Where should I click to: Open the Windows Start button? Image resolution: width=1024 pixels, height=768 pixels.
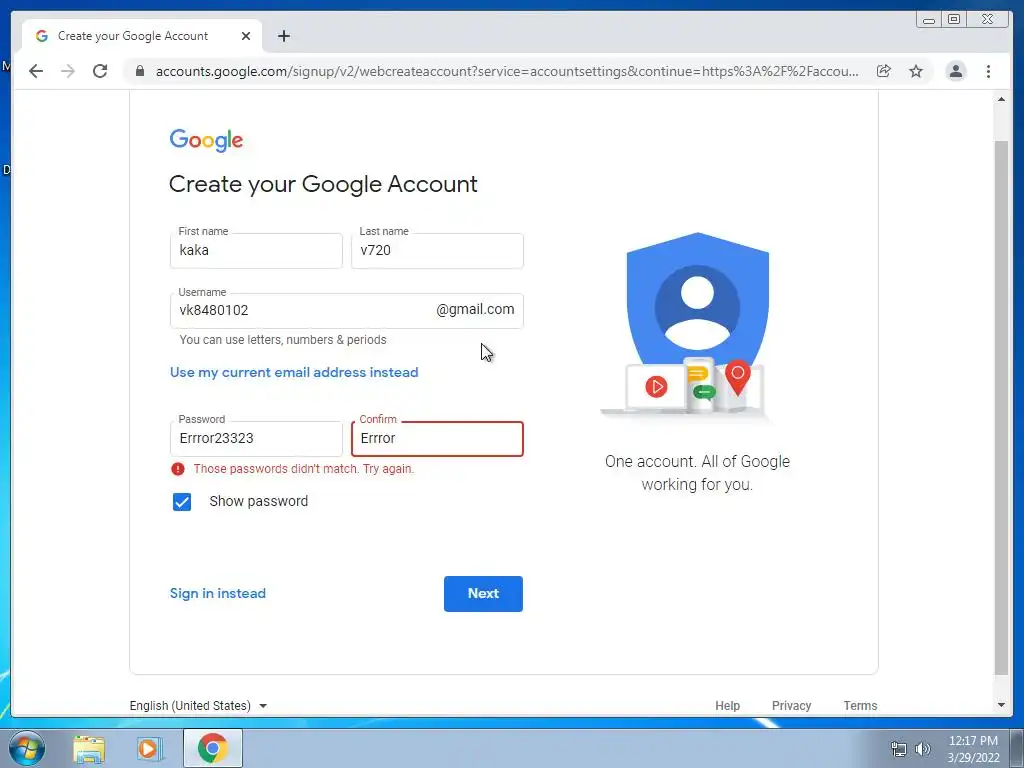[x=27, y=748]
